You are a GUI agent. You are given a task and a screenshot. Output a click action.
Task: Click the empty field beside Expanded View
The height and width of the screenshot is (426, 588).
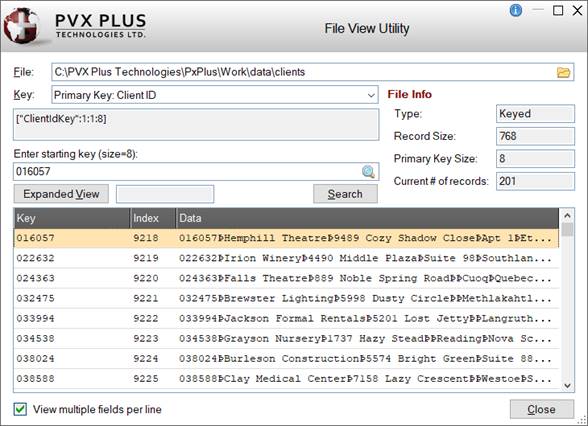coord(165,194)
